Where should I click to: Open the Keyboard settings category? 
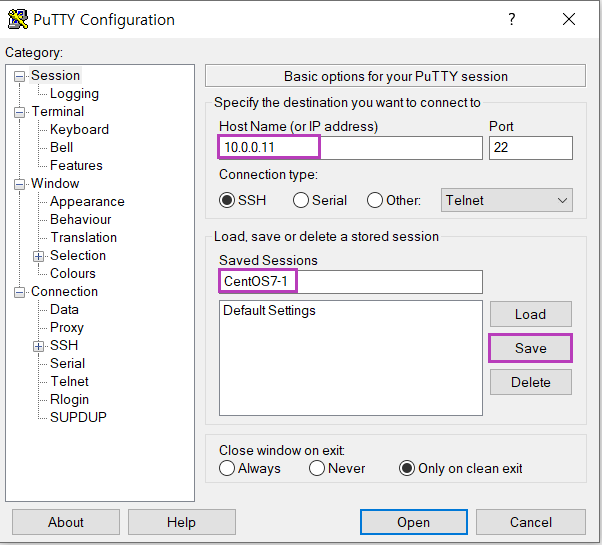[x=79, y=130]
